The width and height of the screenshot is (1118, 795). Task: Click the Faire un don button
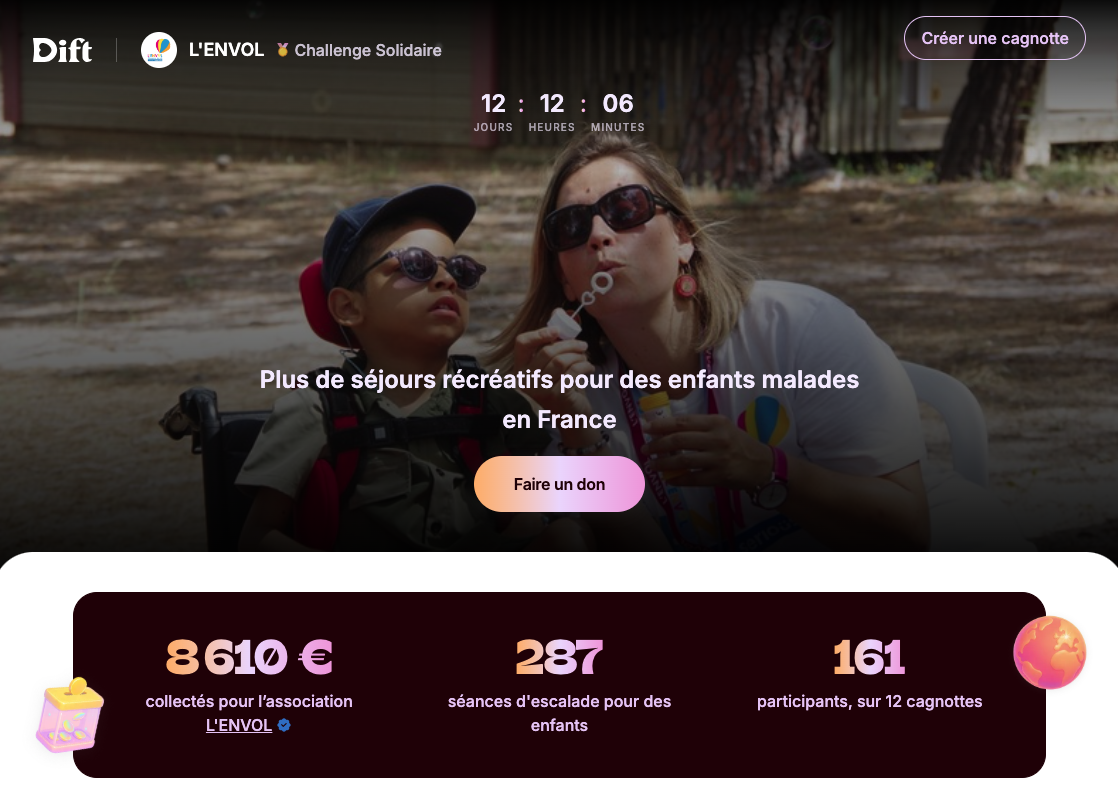(559, 484)
